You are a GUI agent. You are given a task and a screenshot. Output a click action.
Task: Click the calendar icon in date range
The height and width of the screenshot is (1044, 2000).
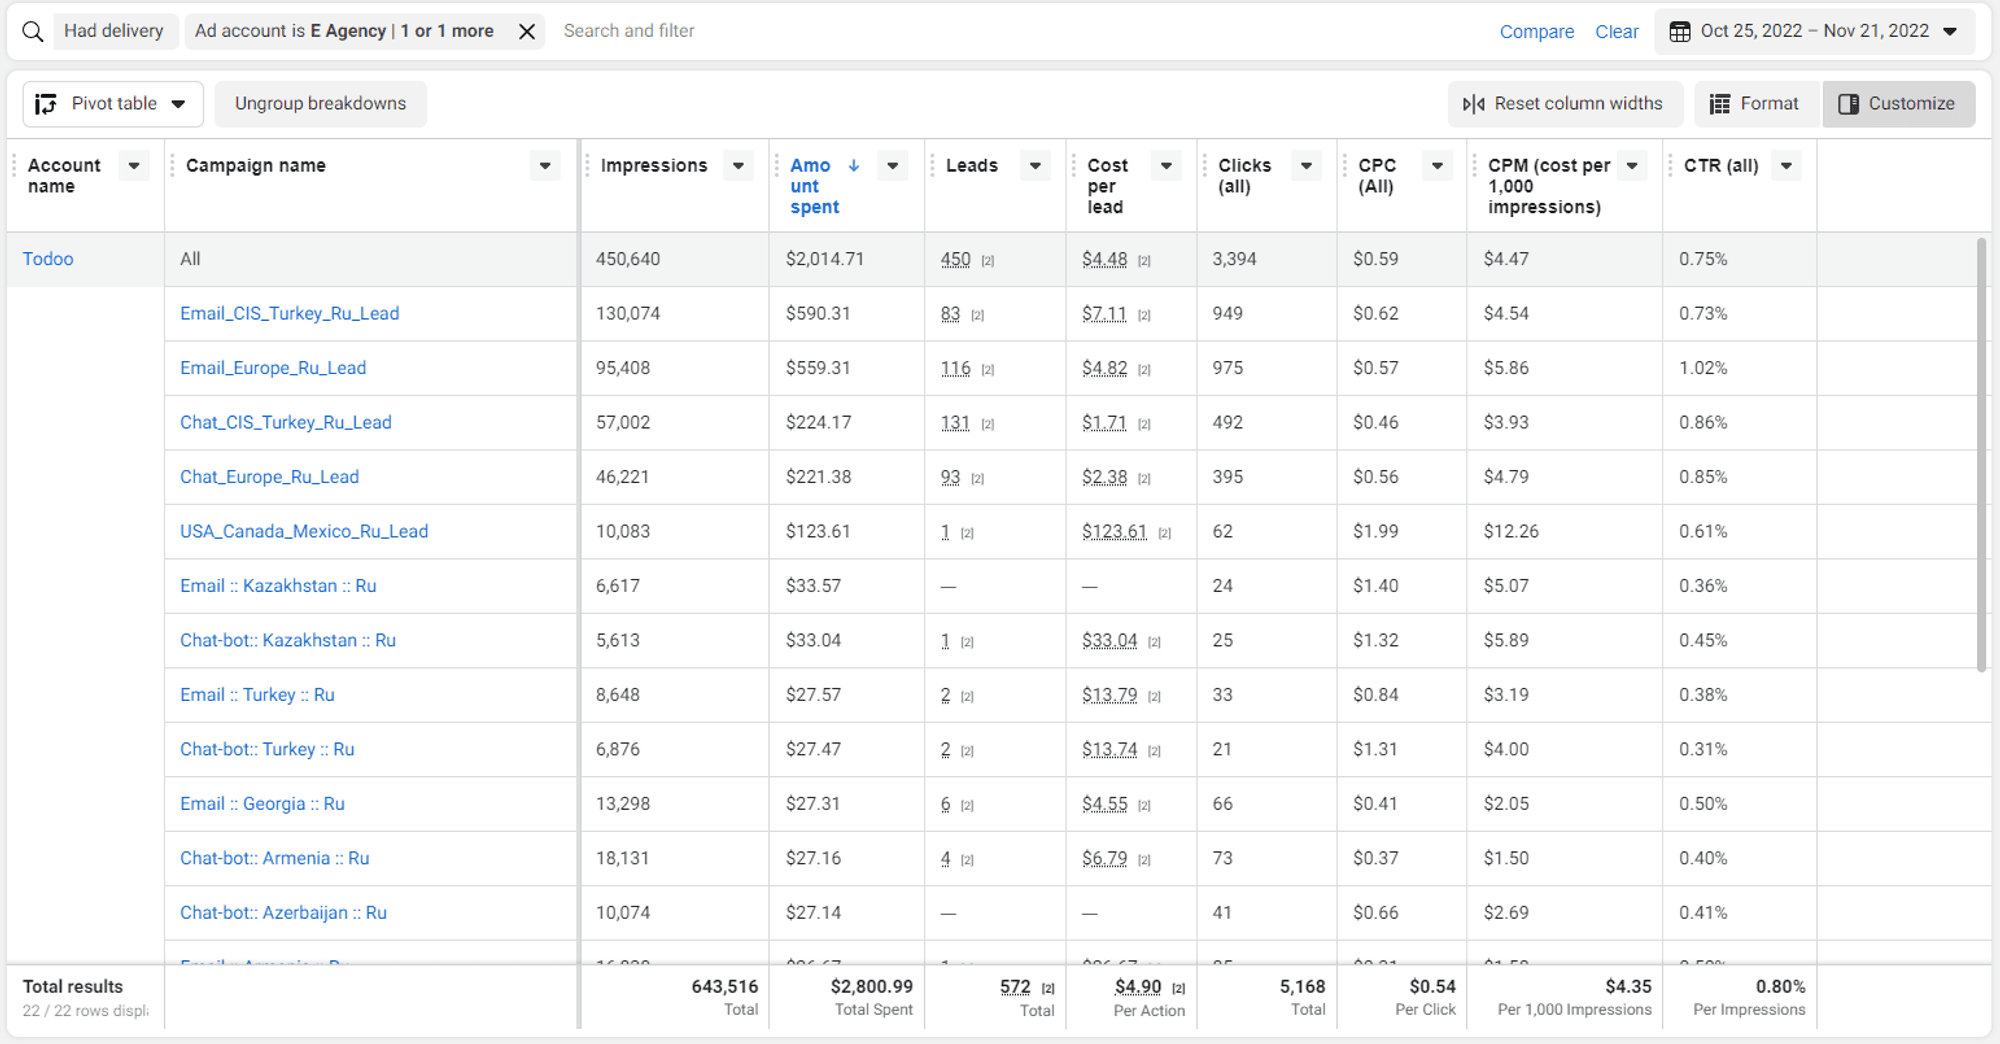click(x=1678, y=31)
